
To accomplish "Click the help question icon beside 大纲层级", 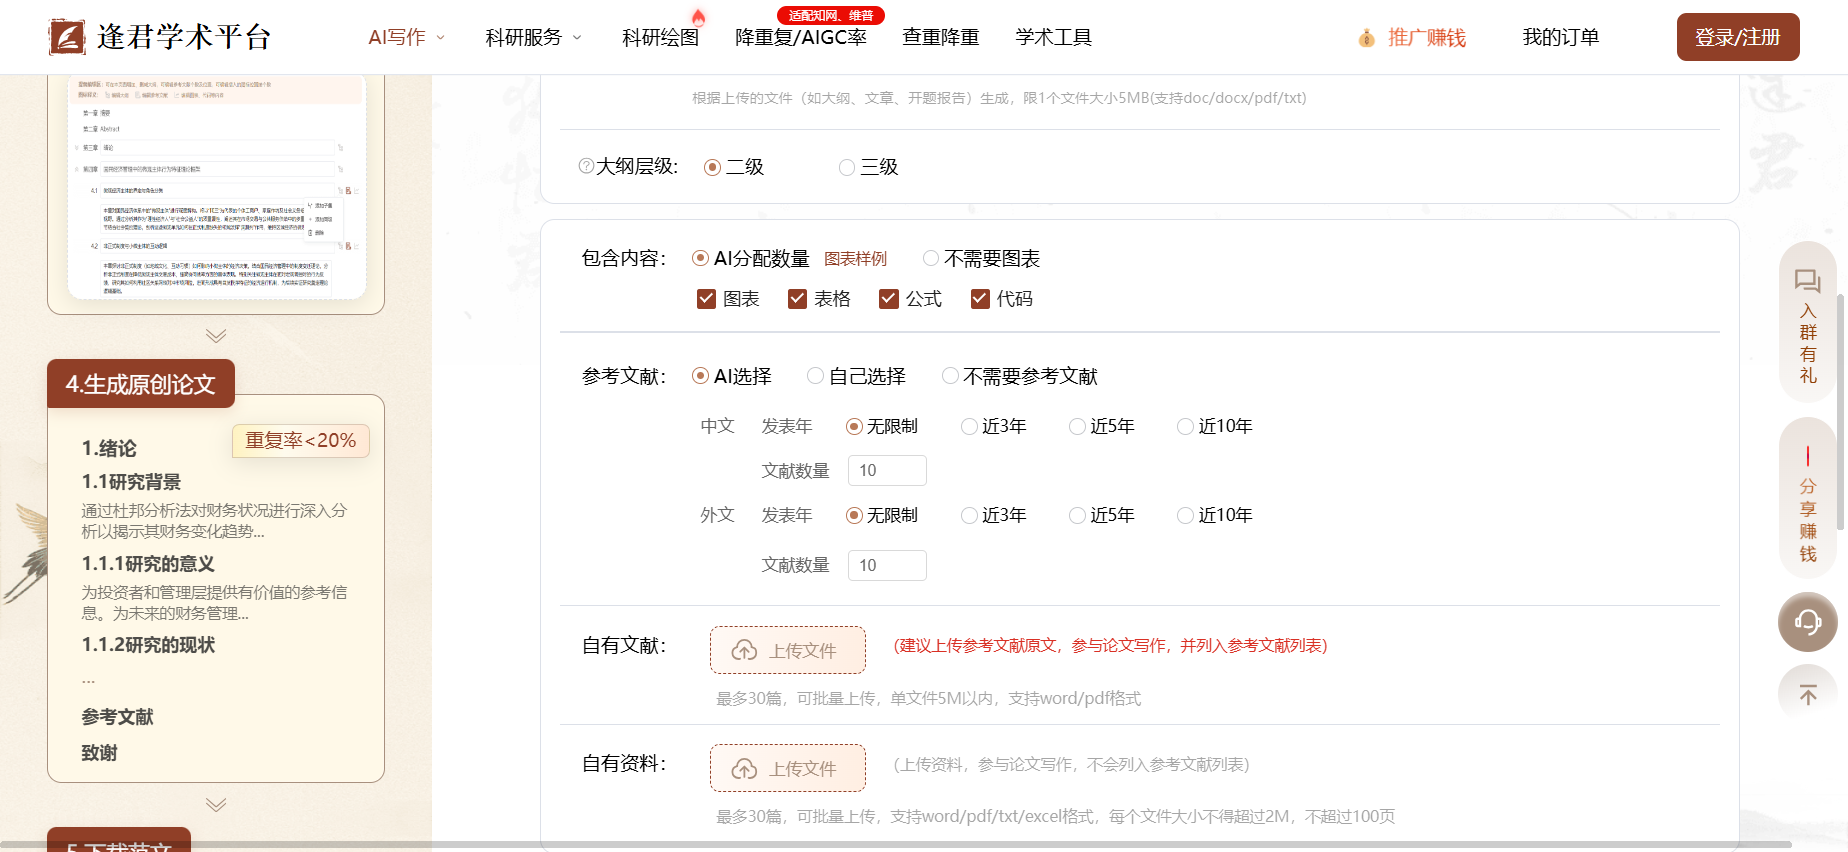I will (586, 166).
